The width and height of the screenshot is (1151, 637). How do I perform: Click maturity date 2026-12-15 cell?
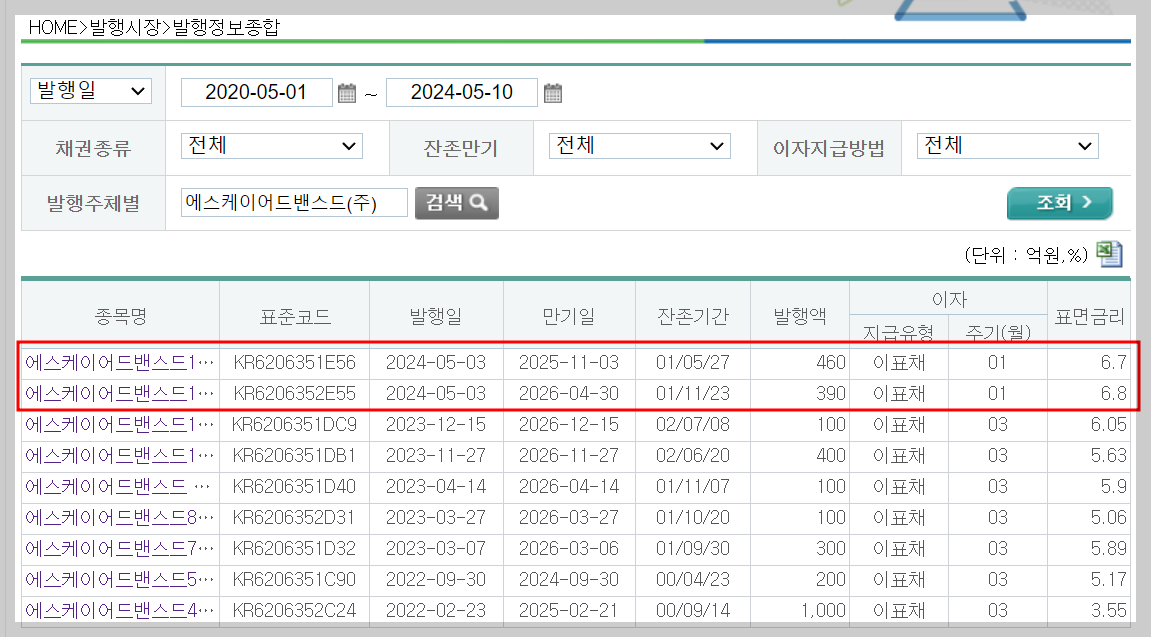point(569,424)
